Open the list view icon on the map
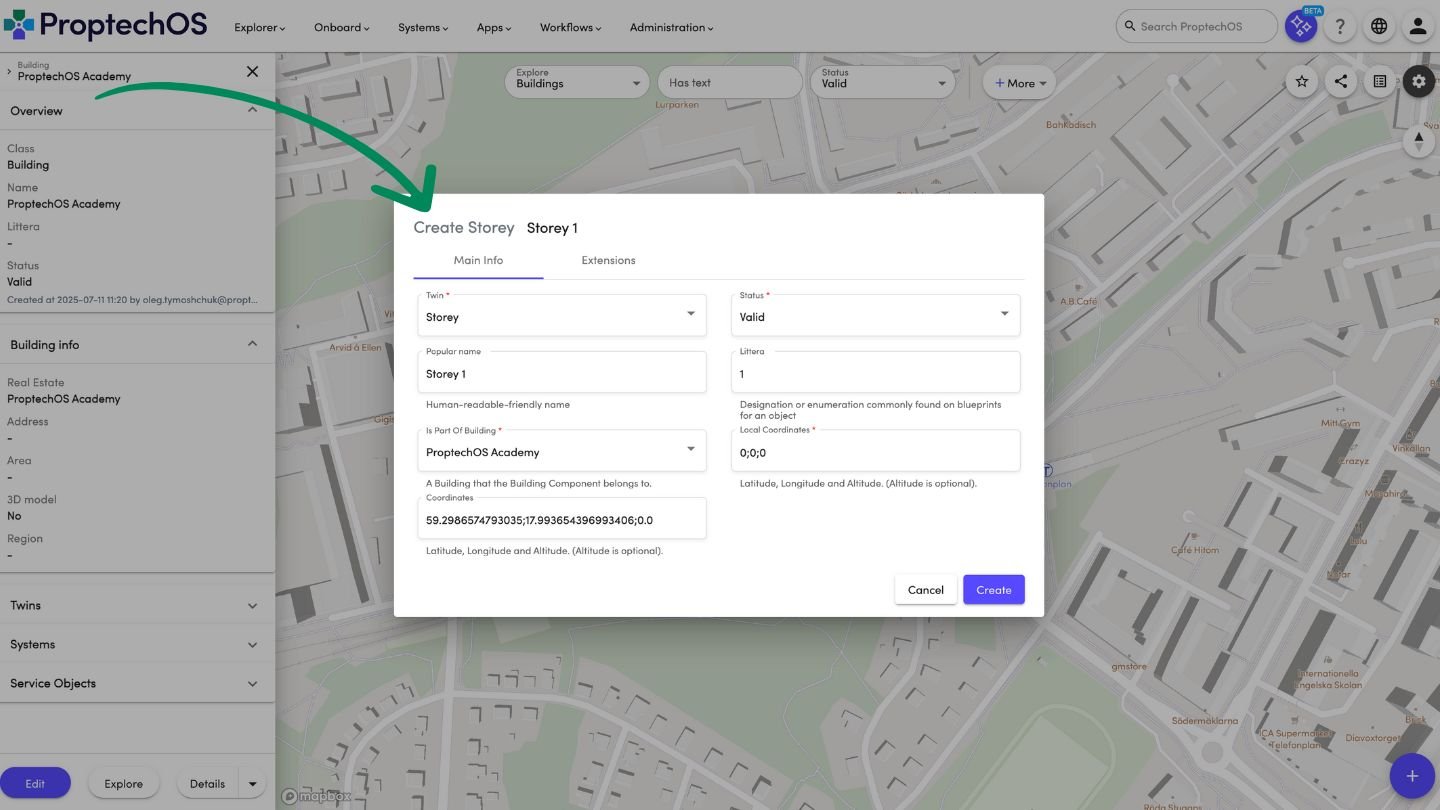The height and width of the screenshot is (810, 1440). (x=1379, y=82)
